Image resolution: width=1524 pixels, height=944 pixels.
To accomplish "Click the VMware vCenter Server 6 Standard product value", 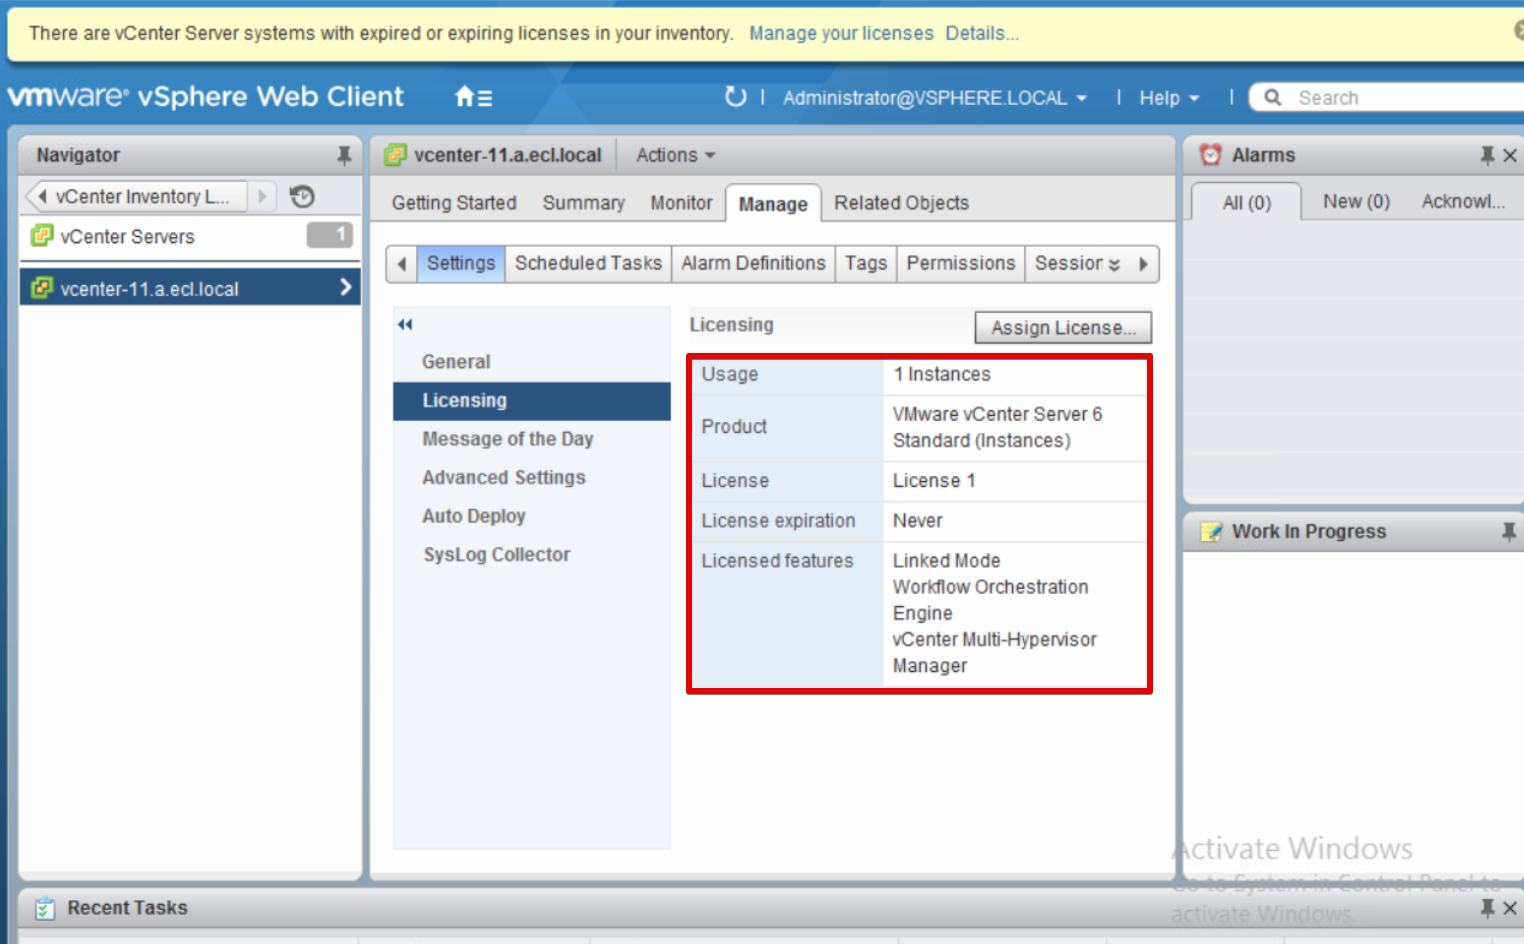I will [997, 427].
